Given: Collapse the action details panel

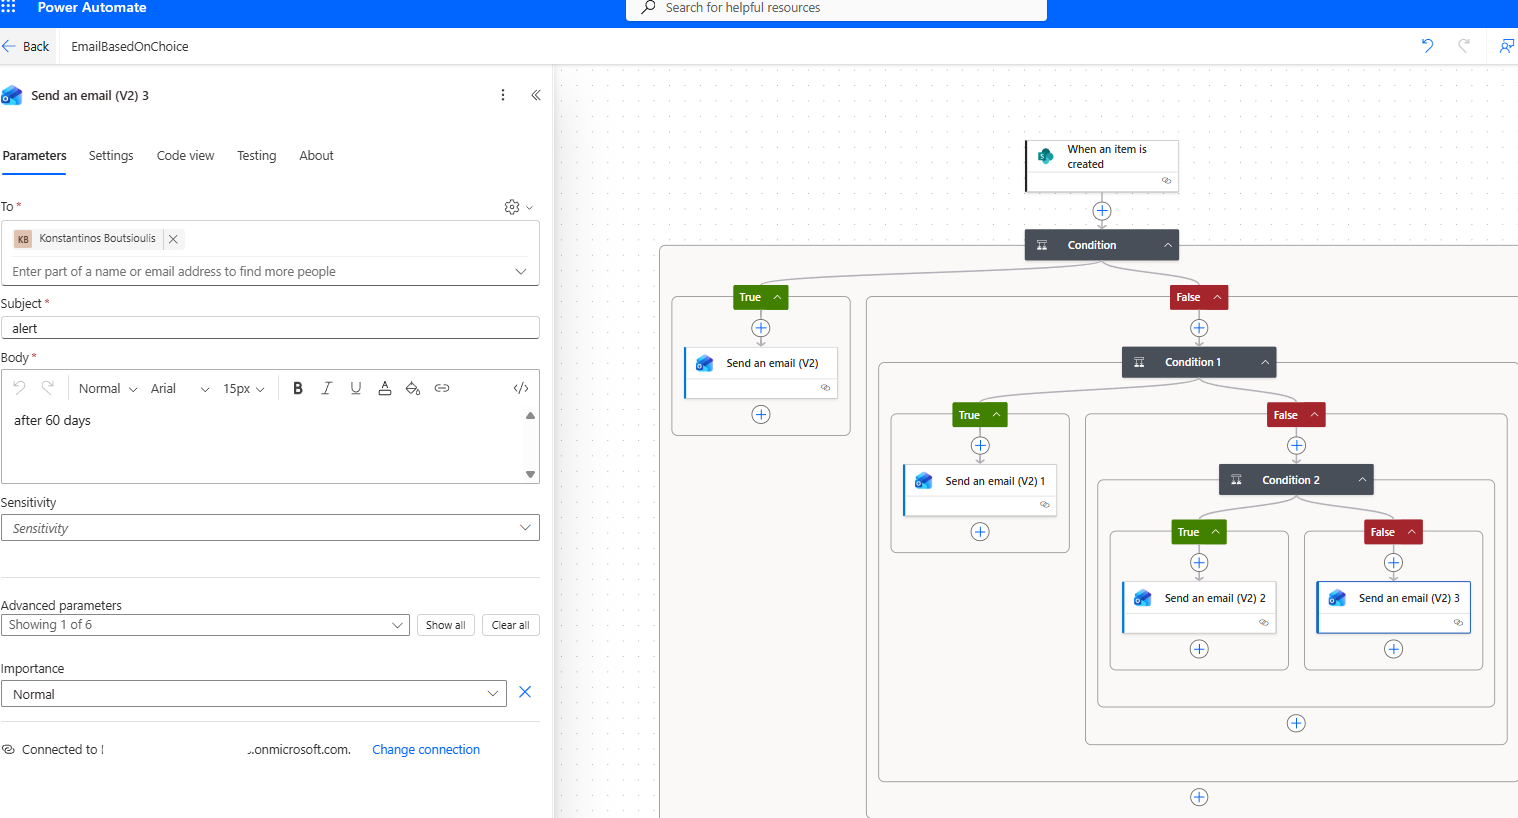Looking at the screenshot, I should click(536, 95).
